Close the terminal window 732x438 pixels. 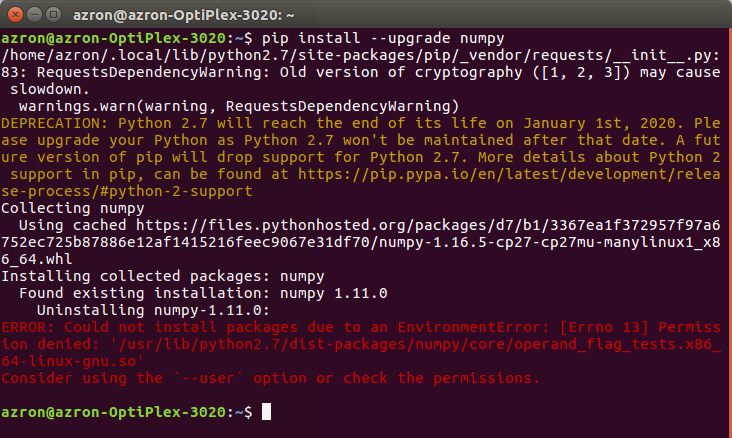pyautogui.click(x=14, y=13)
